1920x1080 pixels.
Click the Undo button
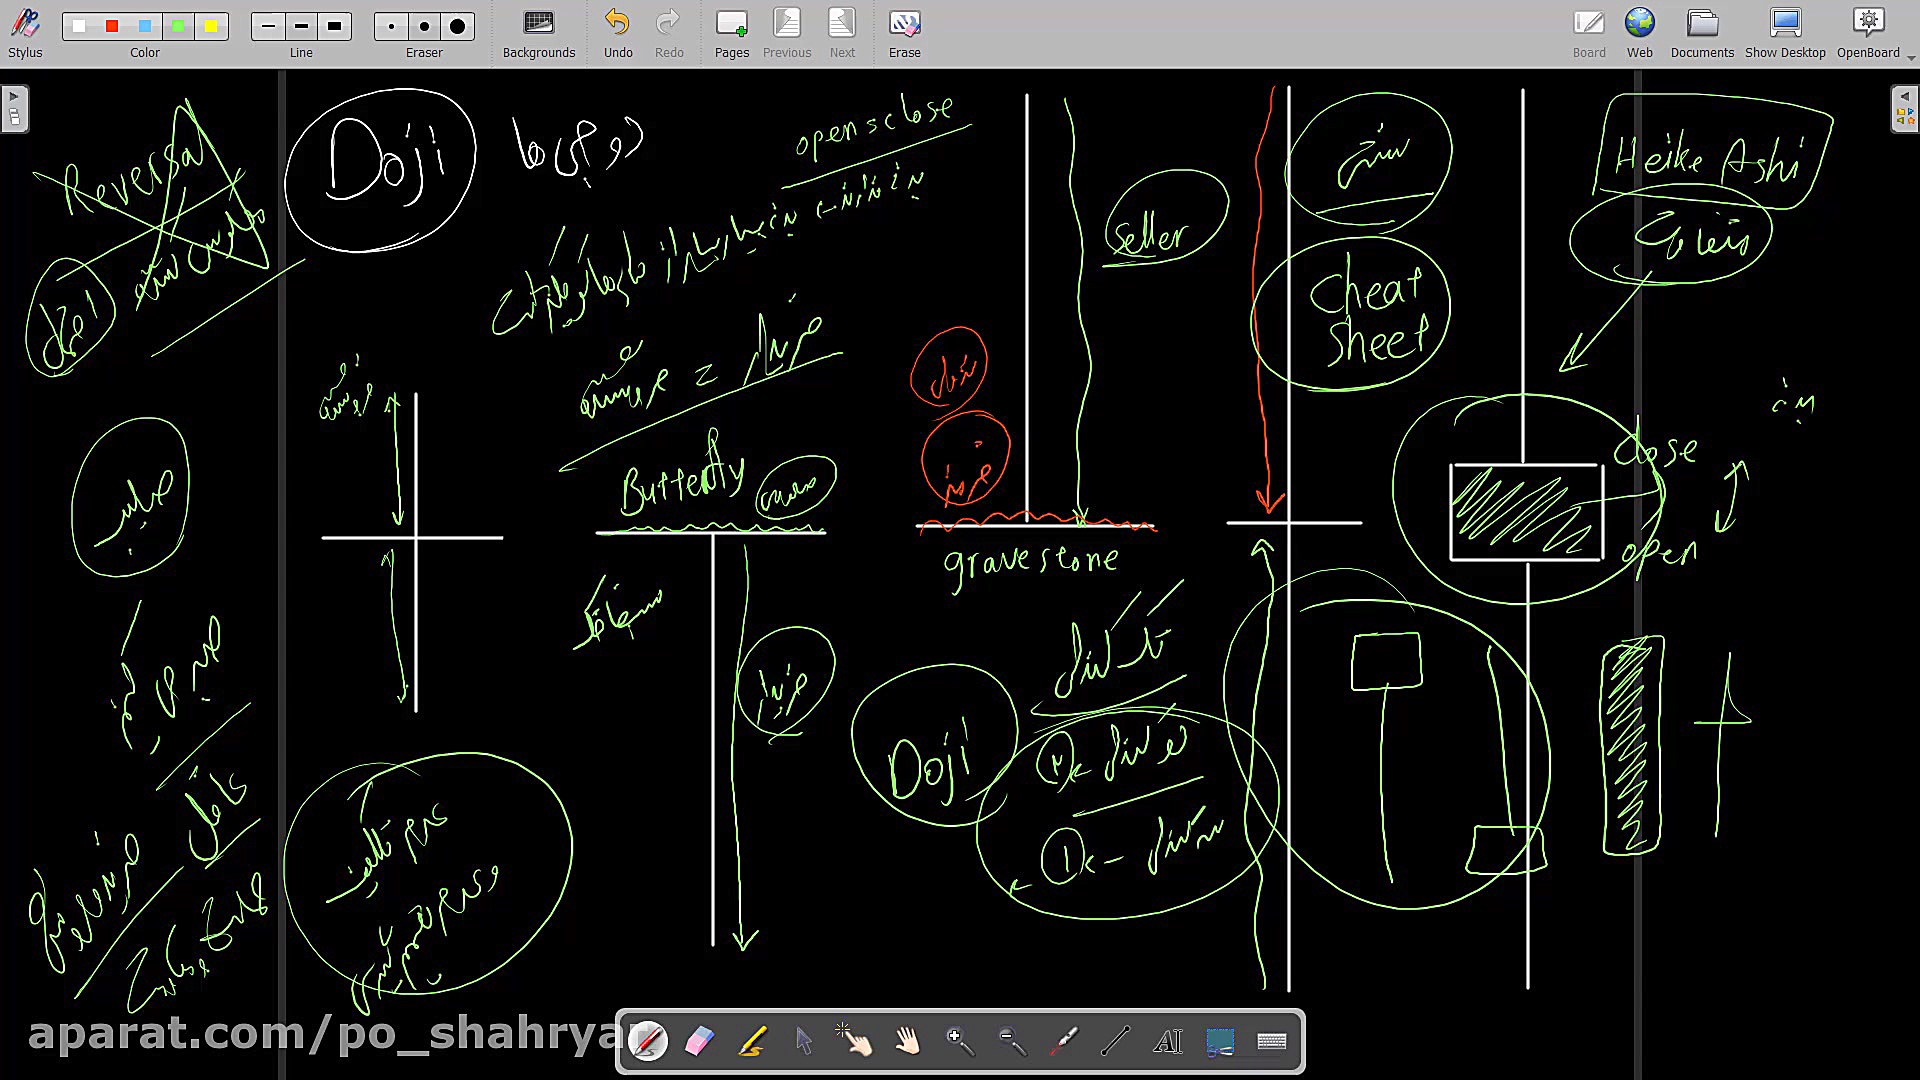(x=618, y=33)
